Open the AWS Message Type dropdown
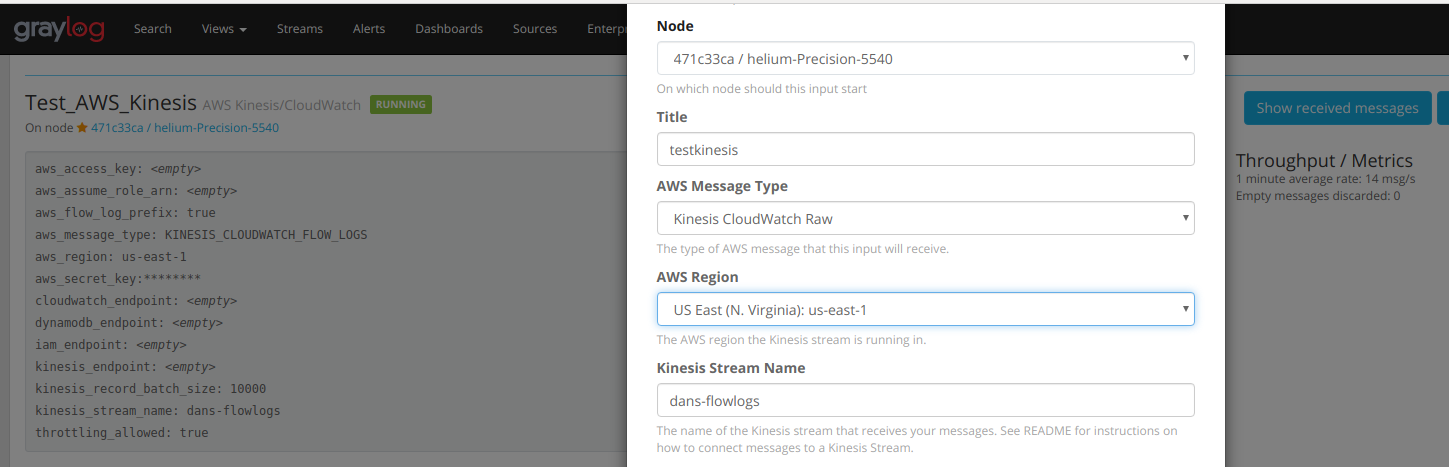Image resolution: width=1449 pixels, height=467 pixels. point(925,219)
